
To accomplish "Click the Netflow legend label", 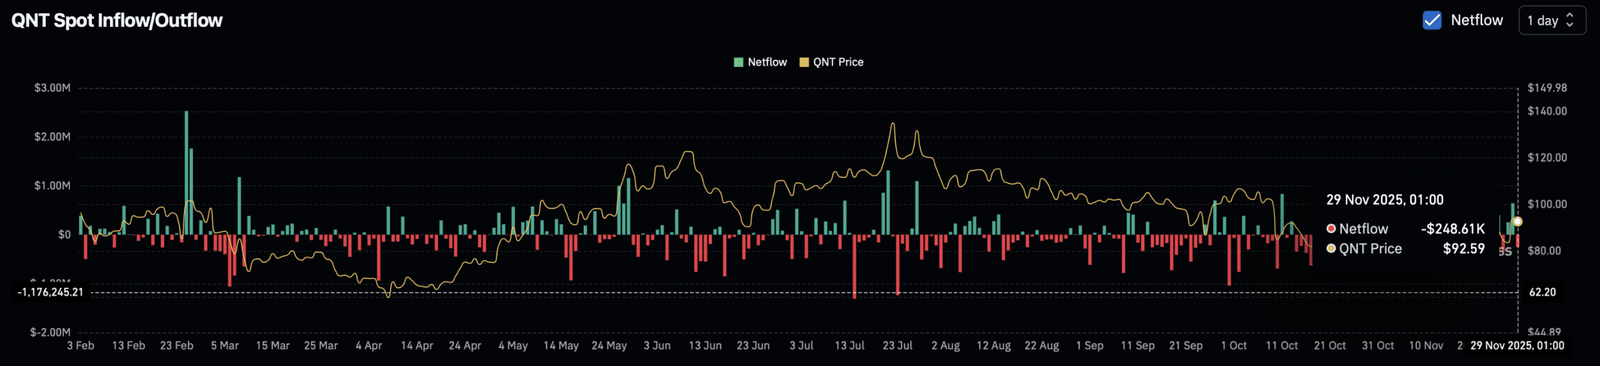I will (767, 62).
